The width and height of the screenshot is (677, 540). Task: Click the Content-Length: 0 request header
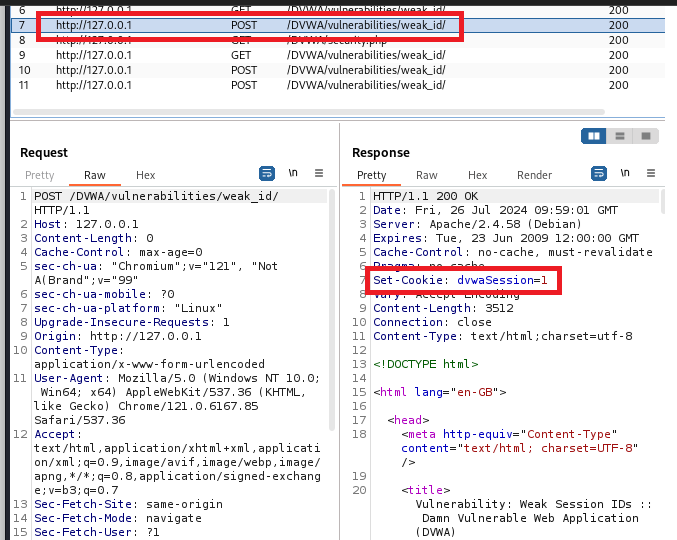click(94, 238)
